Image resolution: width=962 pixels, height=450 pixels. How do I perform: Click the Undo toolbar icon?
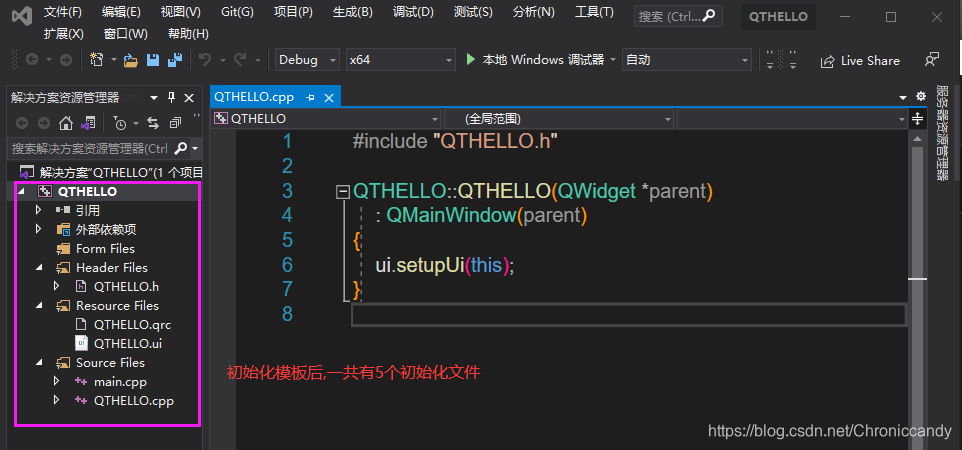(x=205, y=60)
